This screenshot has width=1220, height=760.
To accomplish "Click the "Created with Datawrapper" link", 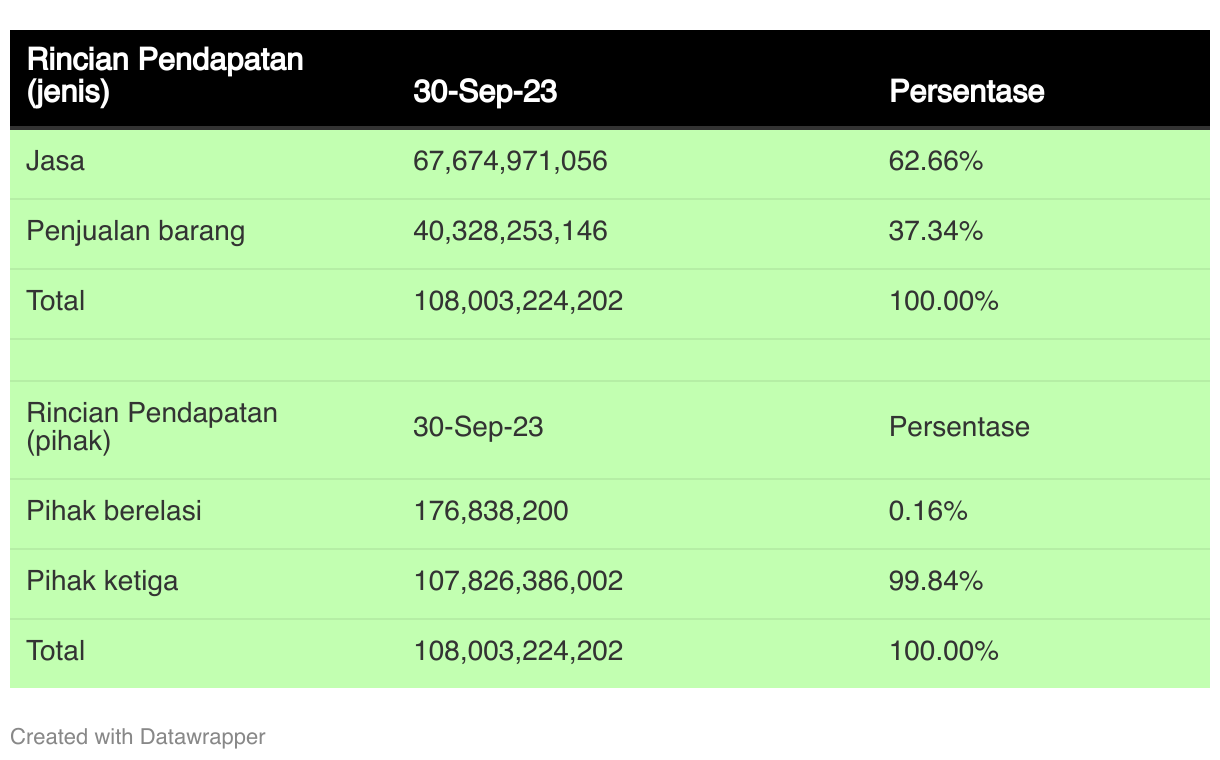I will tap(138, 737).
